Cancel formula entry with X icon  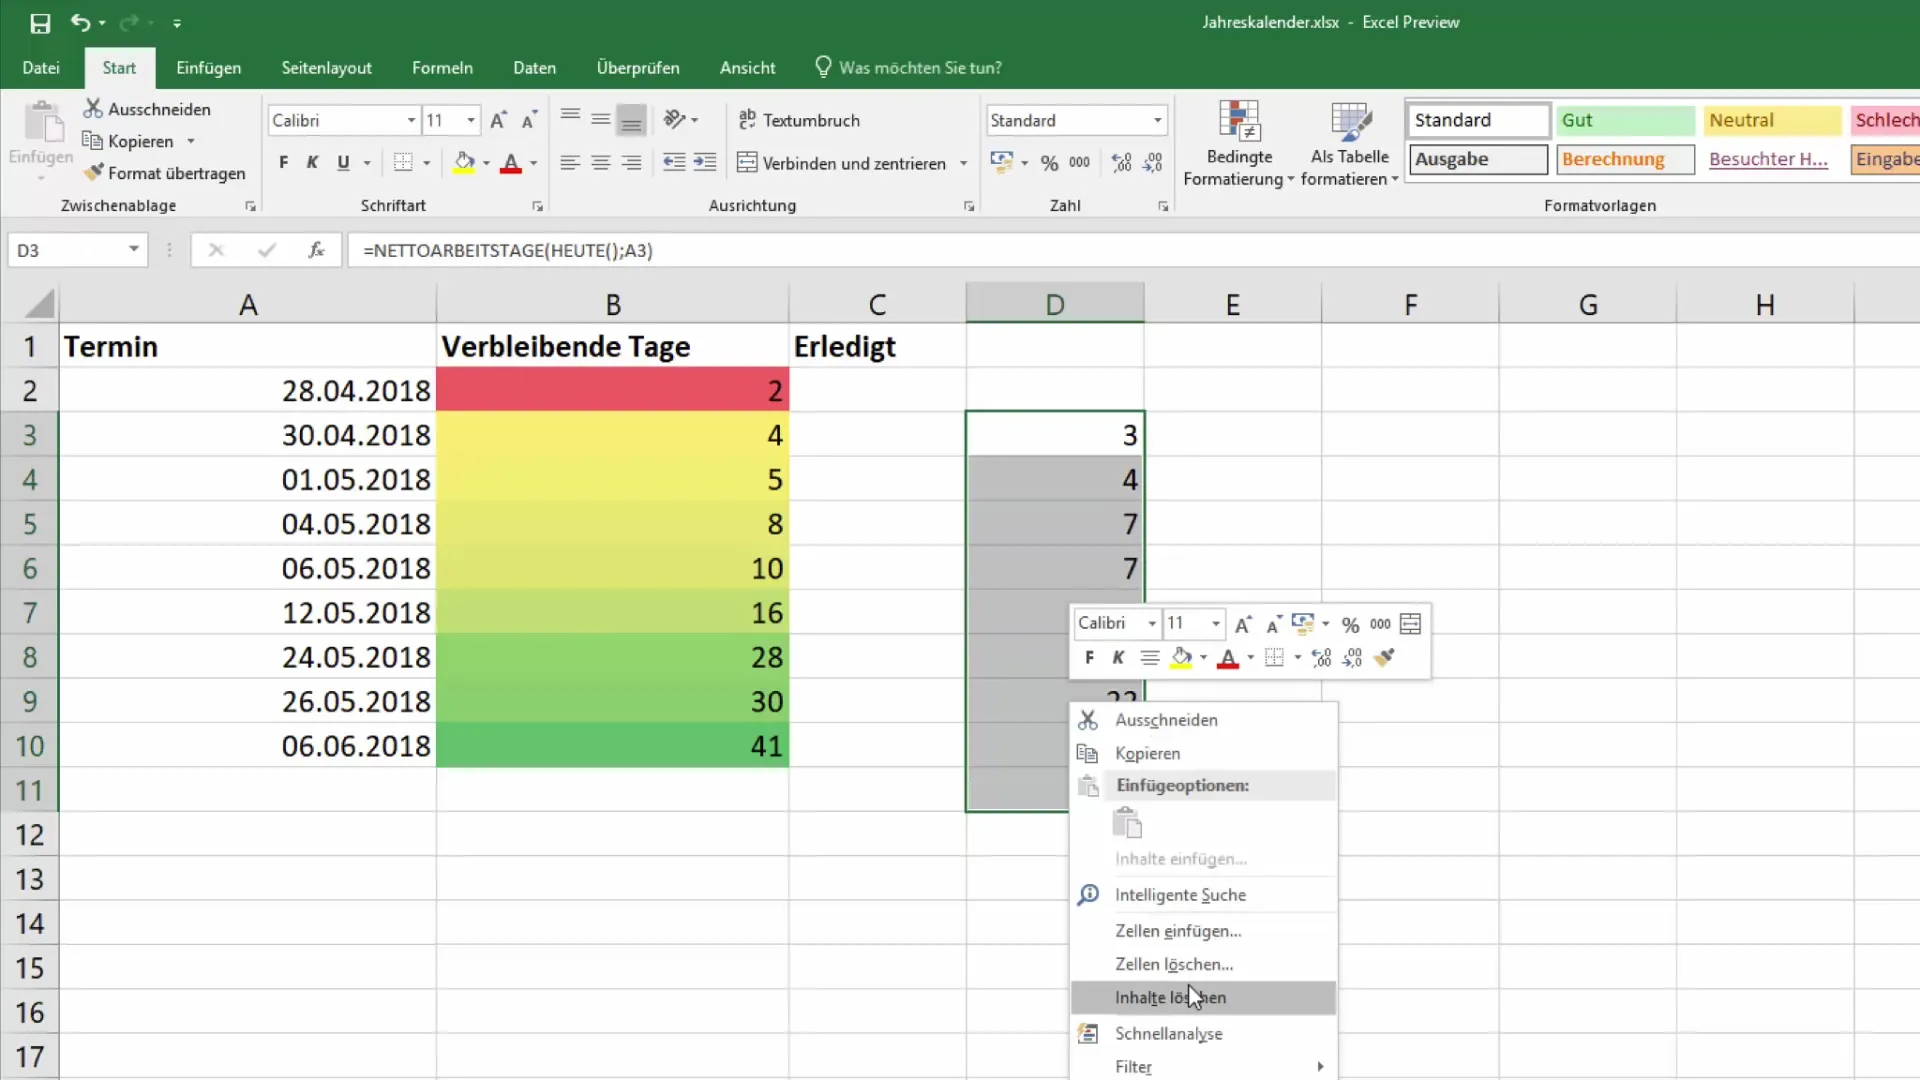coord(216,250)
